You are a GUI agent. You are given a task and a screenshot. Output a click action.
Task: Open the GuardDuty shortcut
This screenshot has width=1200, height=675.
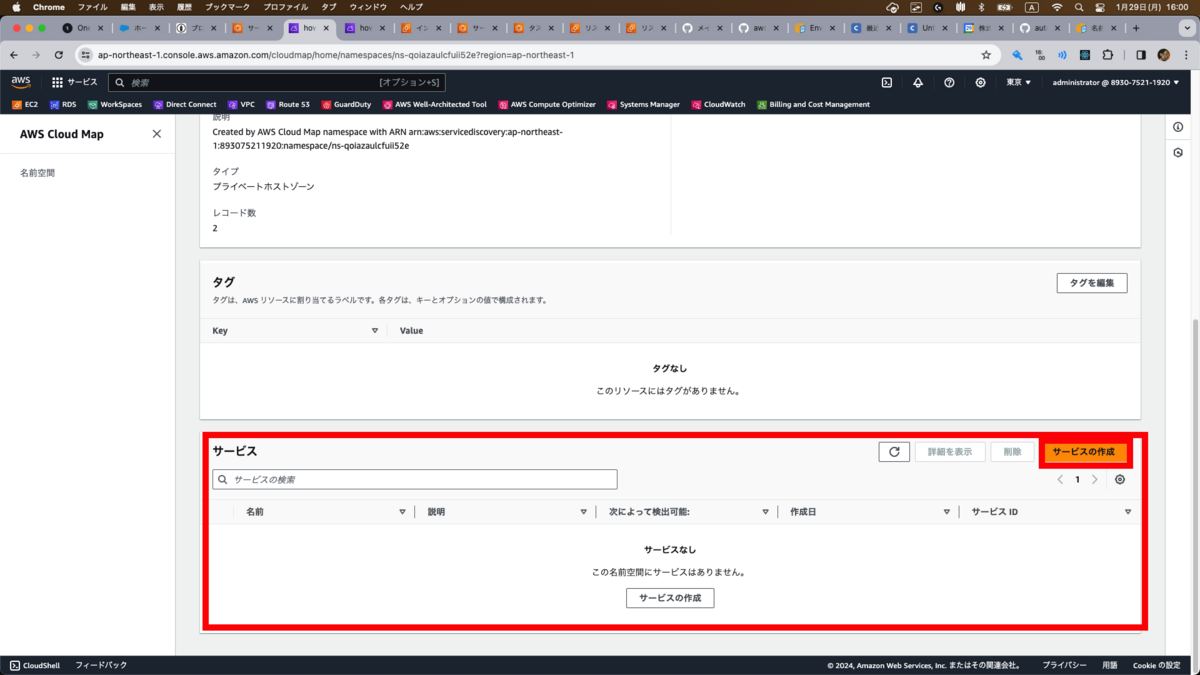coord(346,104)
